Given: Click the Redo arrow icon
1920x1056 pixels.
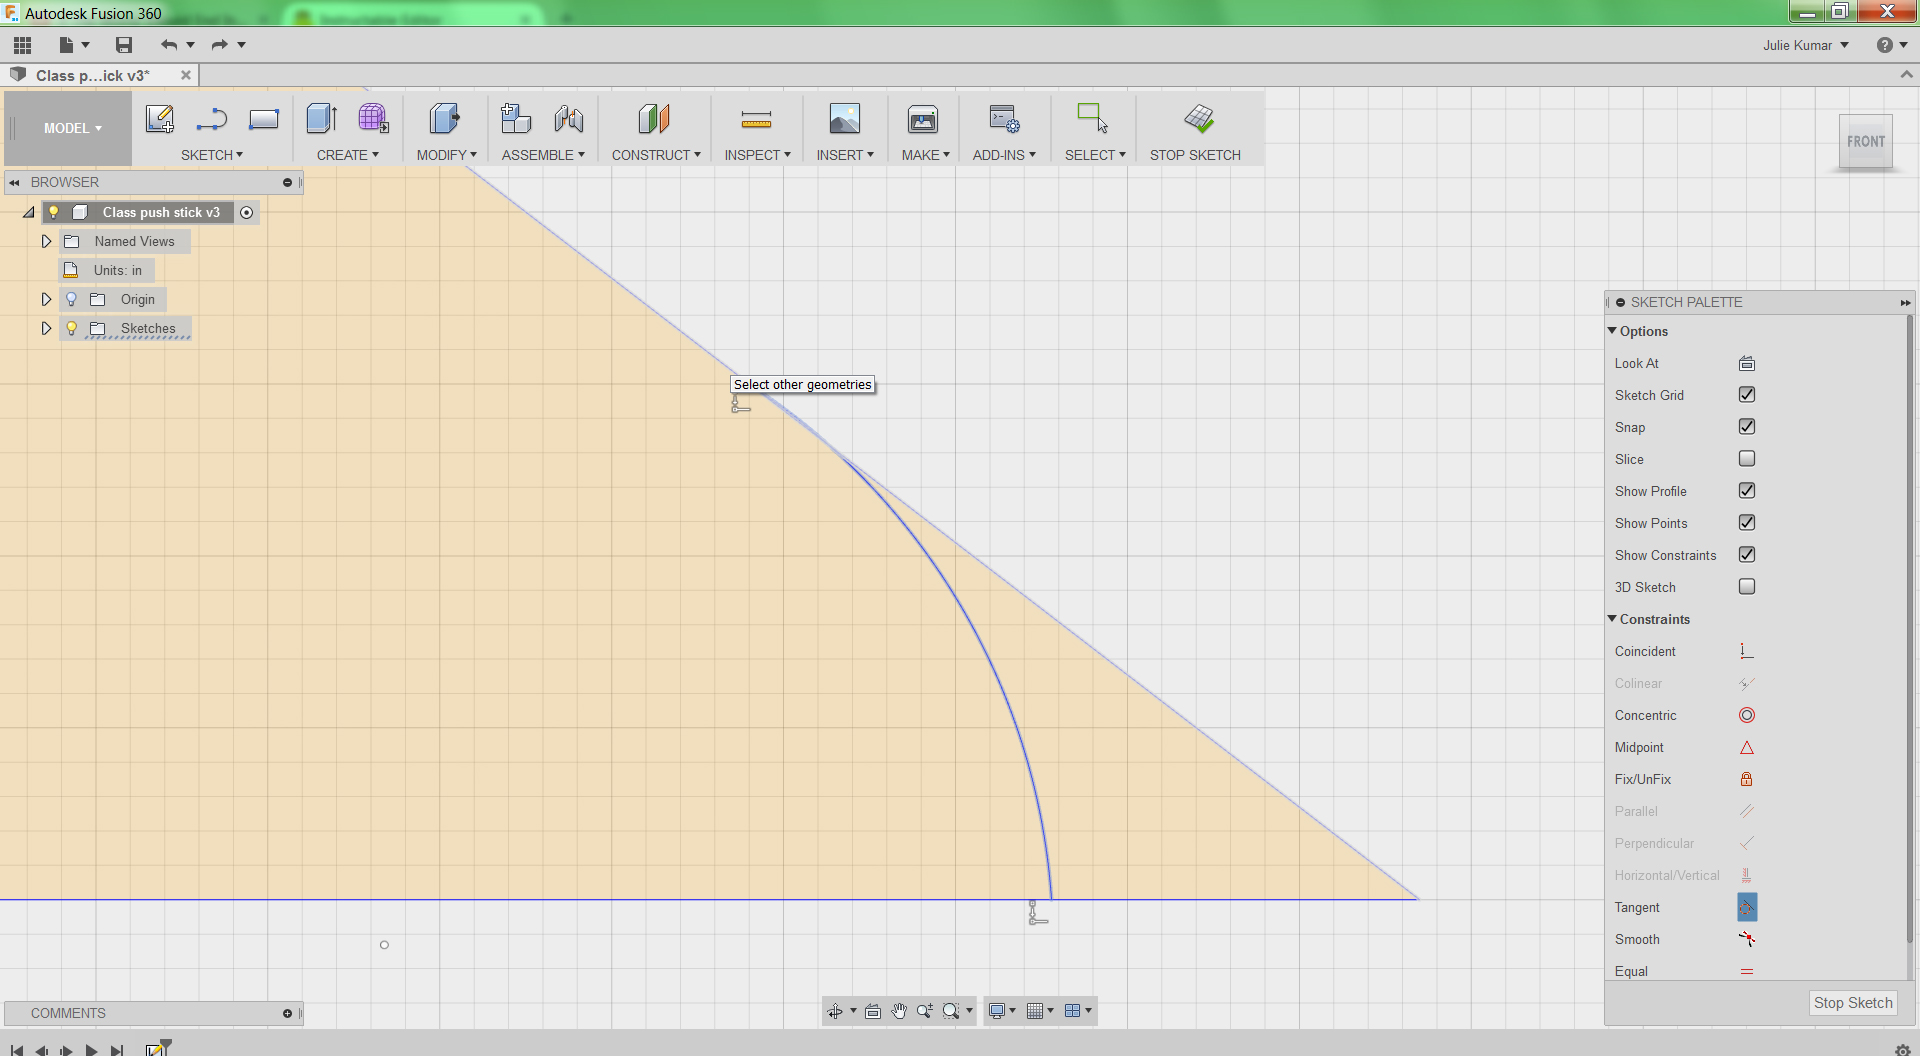Looking at the screenshot, I should tap(219, 45).
